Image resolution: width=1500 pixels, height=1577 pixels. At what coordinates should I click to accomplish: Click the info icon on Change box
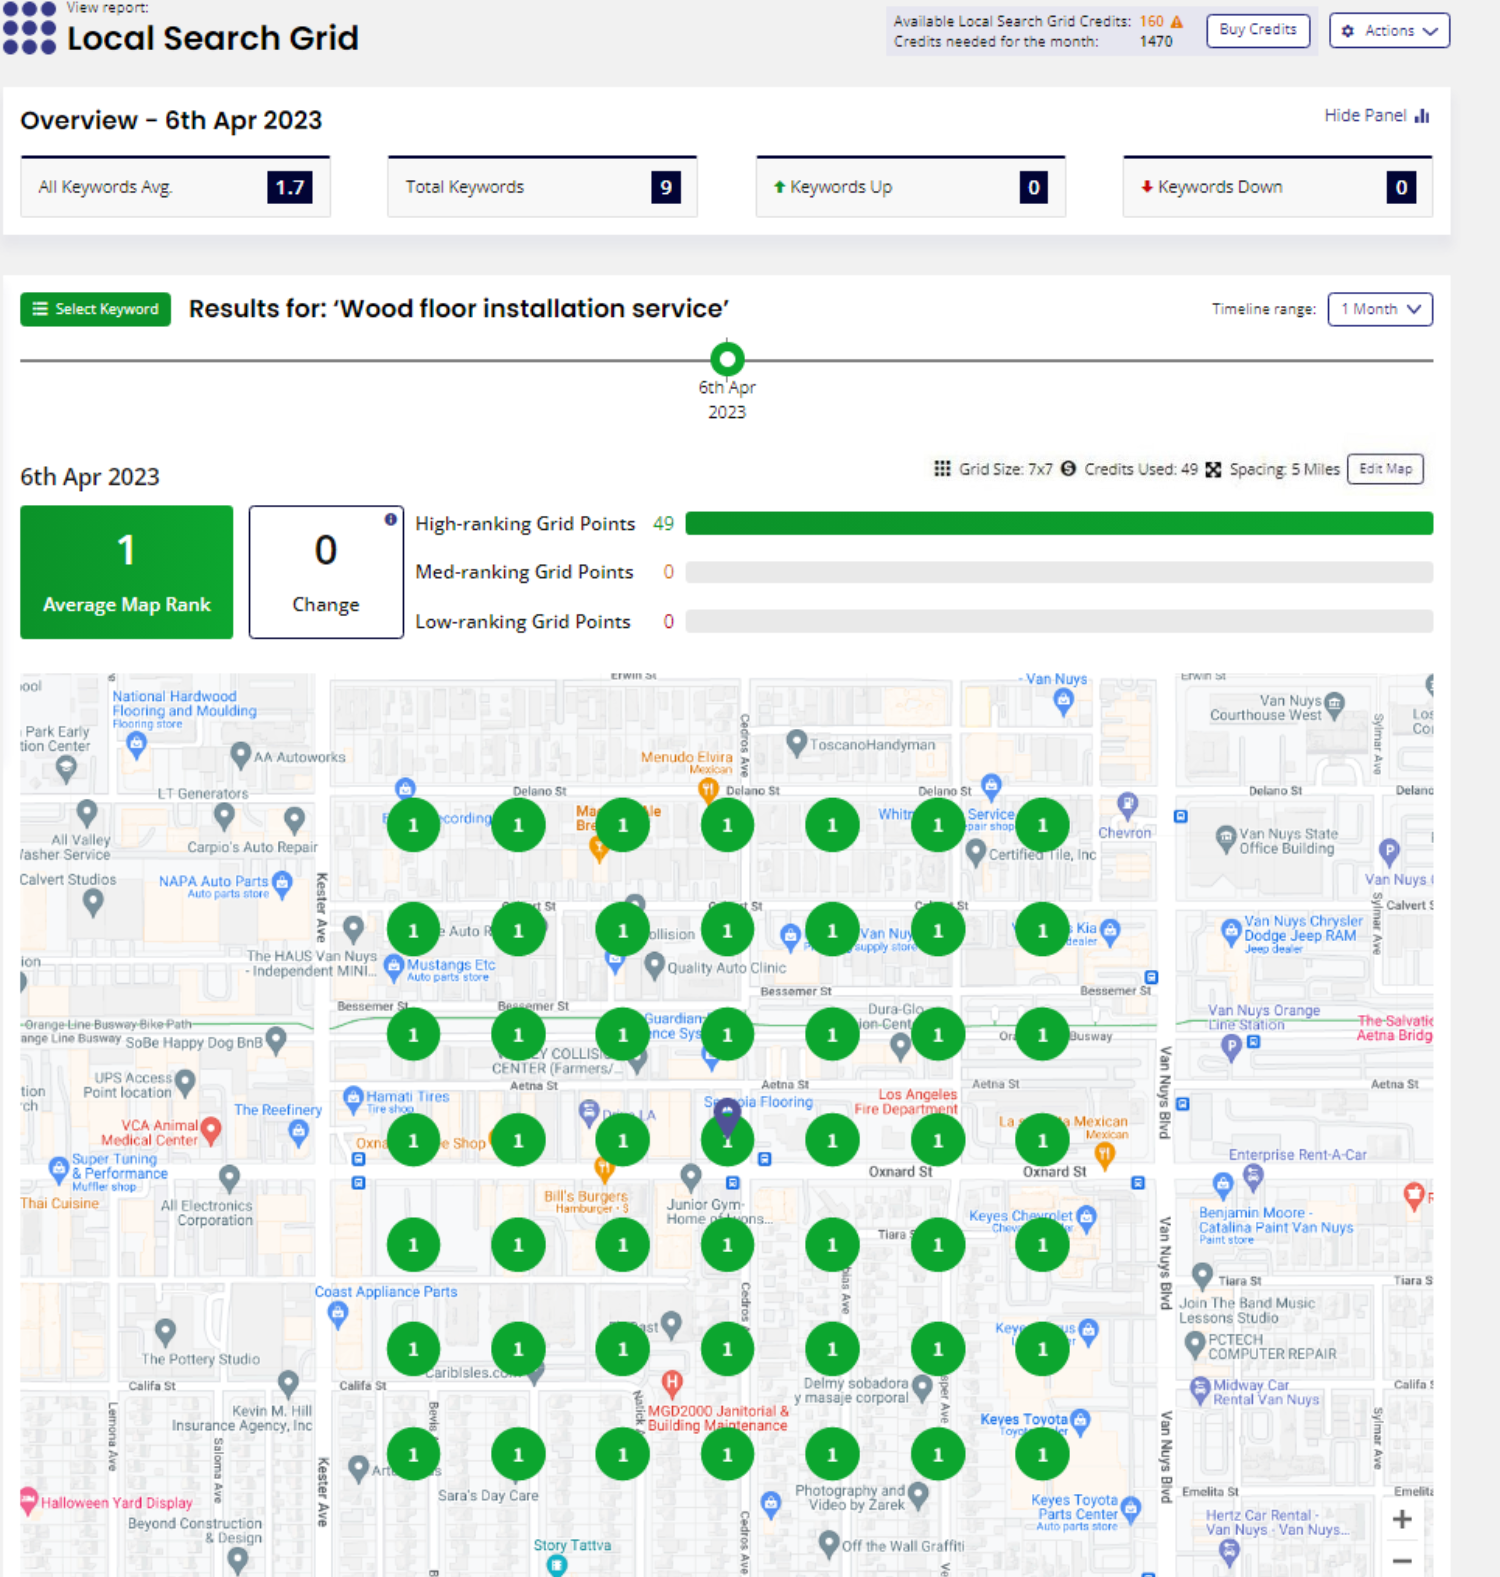click(x=390, y=519)
